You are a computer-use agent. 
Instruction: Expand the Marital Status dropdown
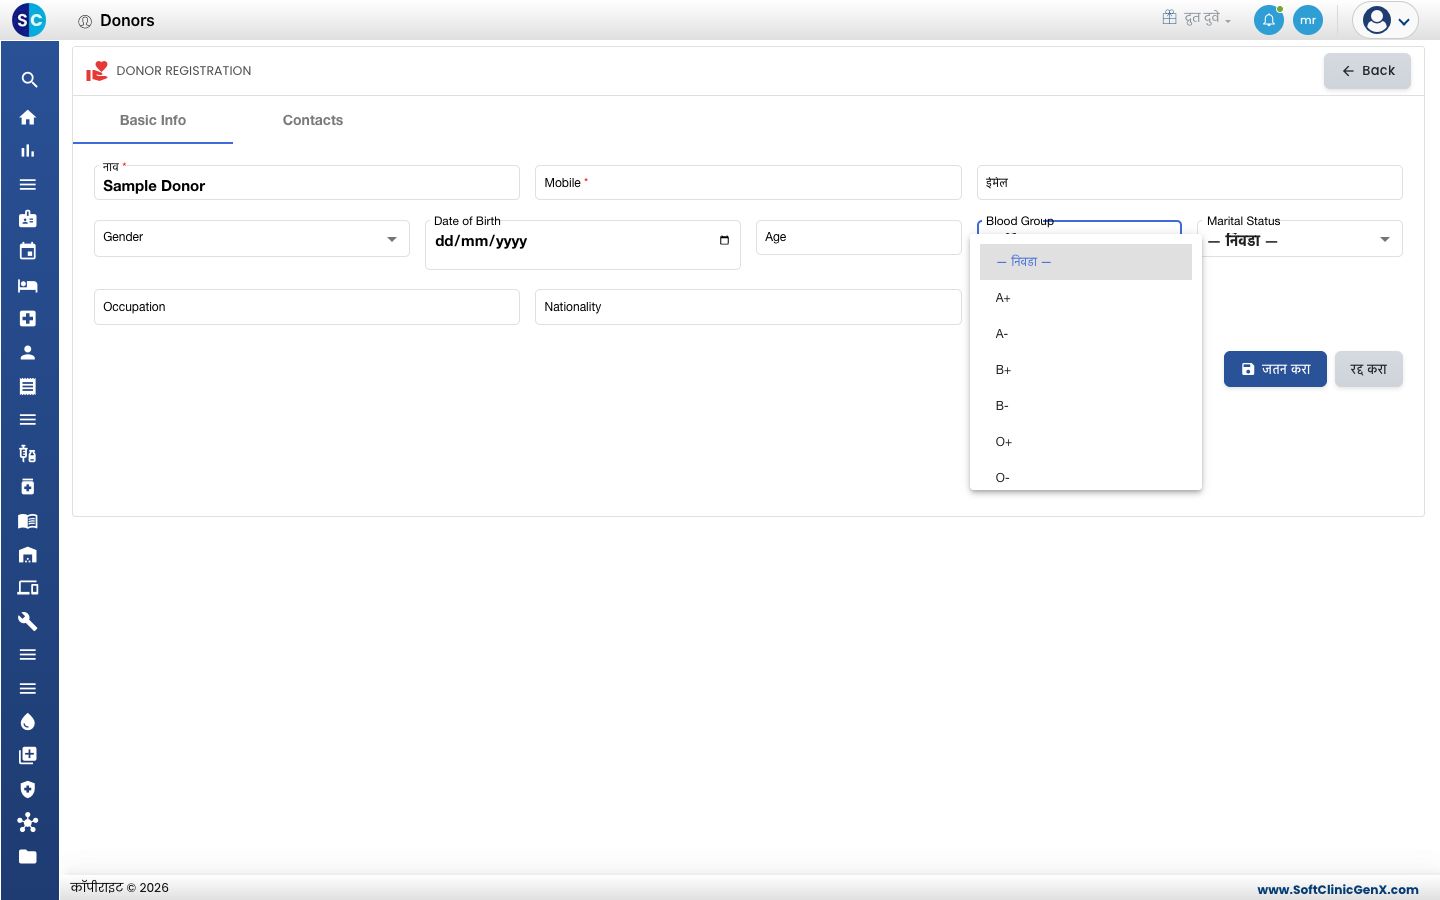(x=1300, y=239)
